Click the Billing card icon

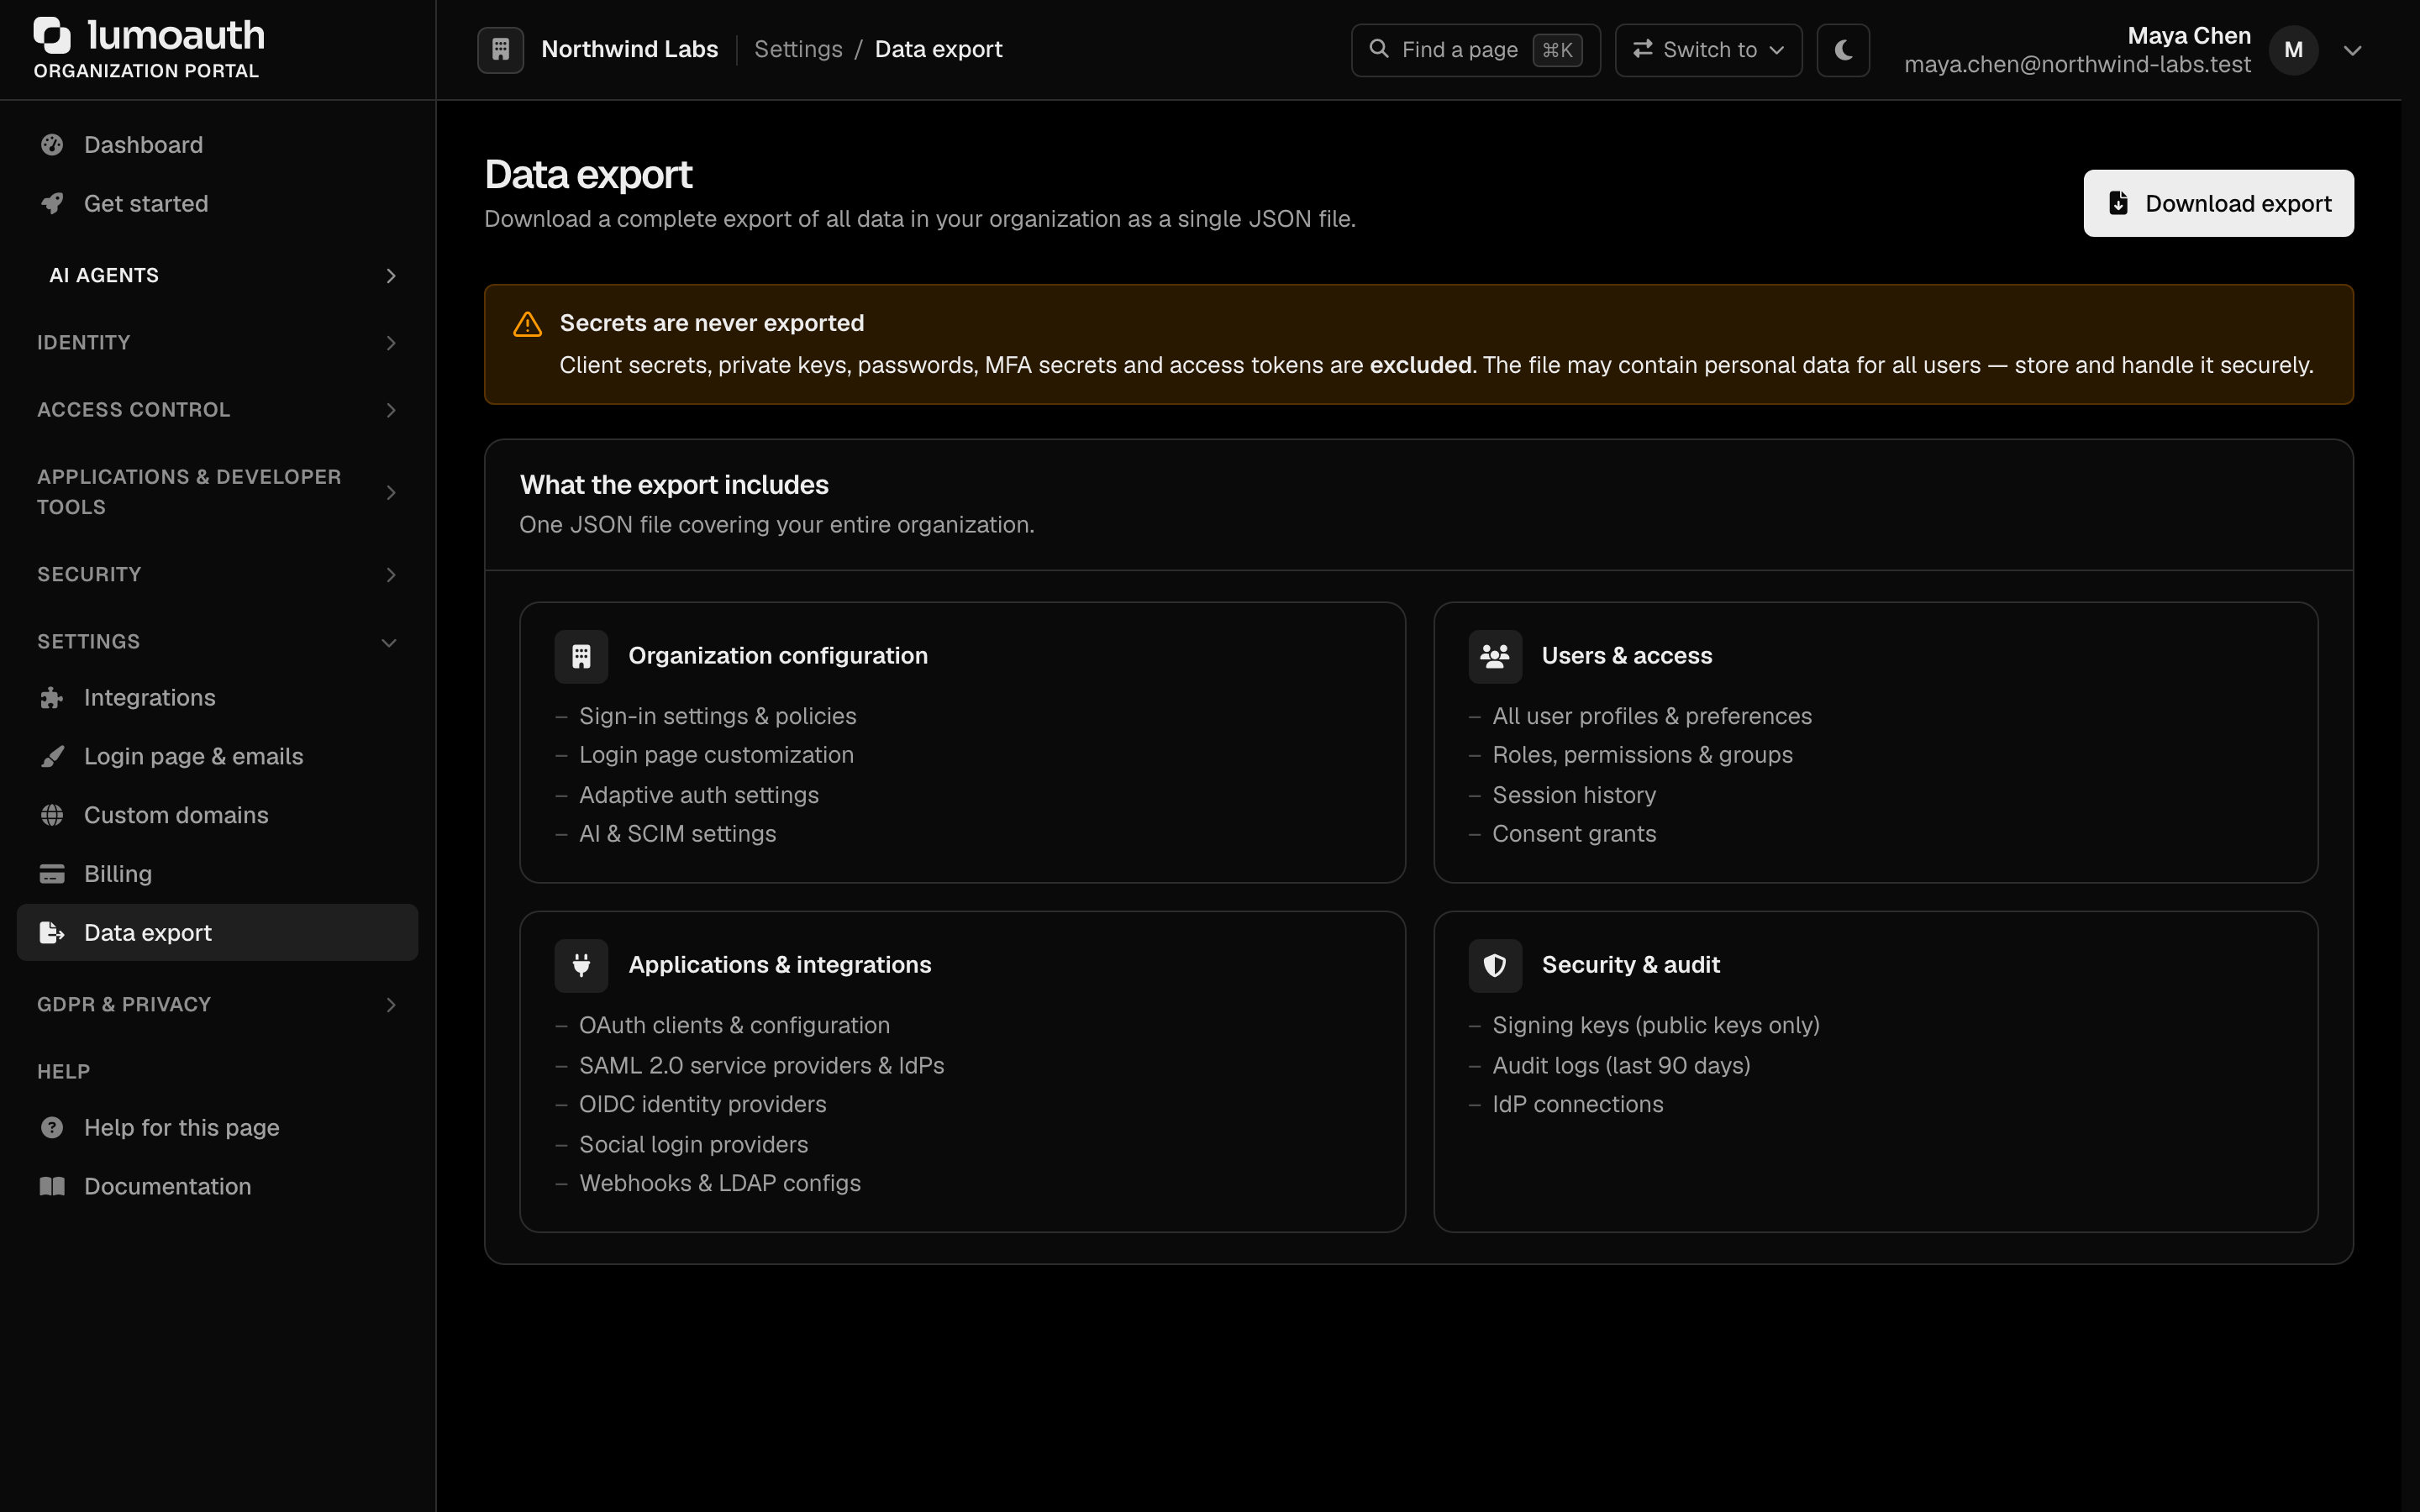(52, 874)
